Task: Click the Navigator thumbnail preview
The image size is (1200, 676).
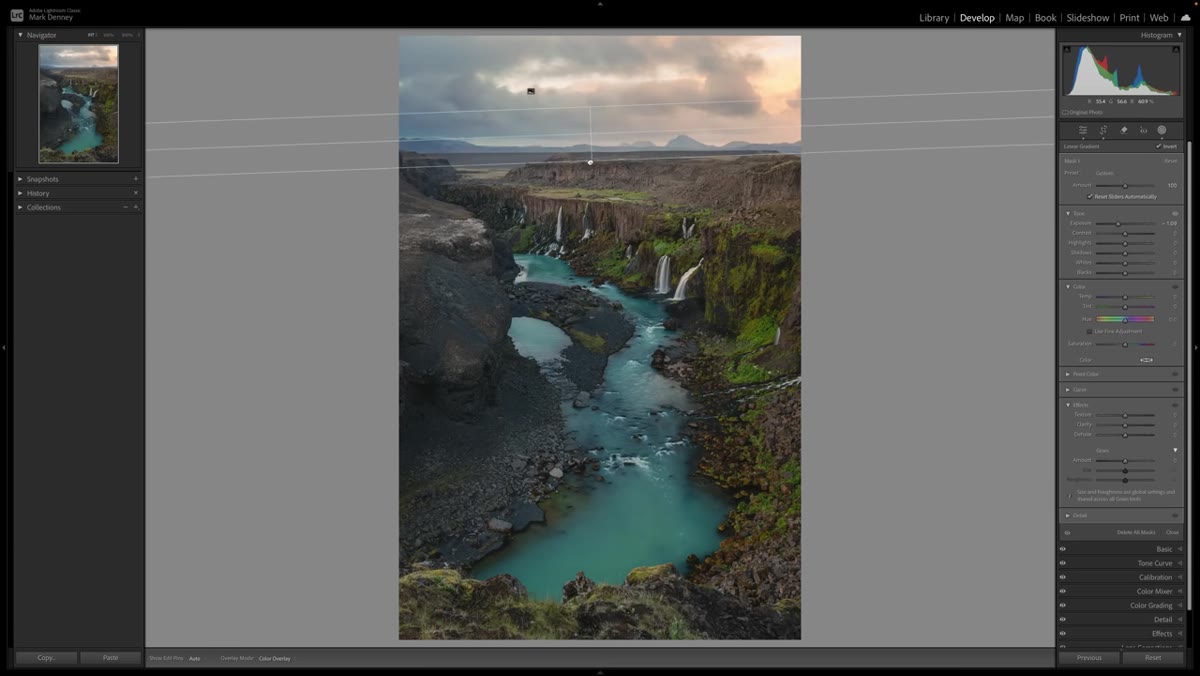Action: 78,104
